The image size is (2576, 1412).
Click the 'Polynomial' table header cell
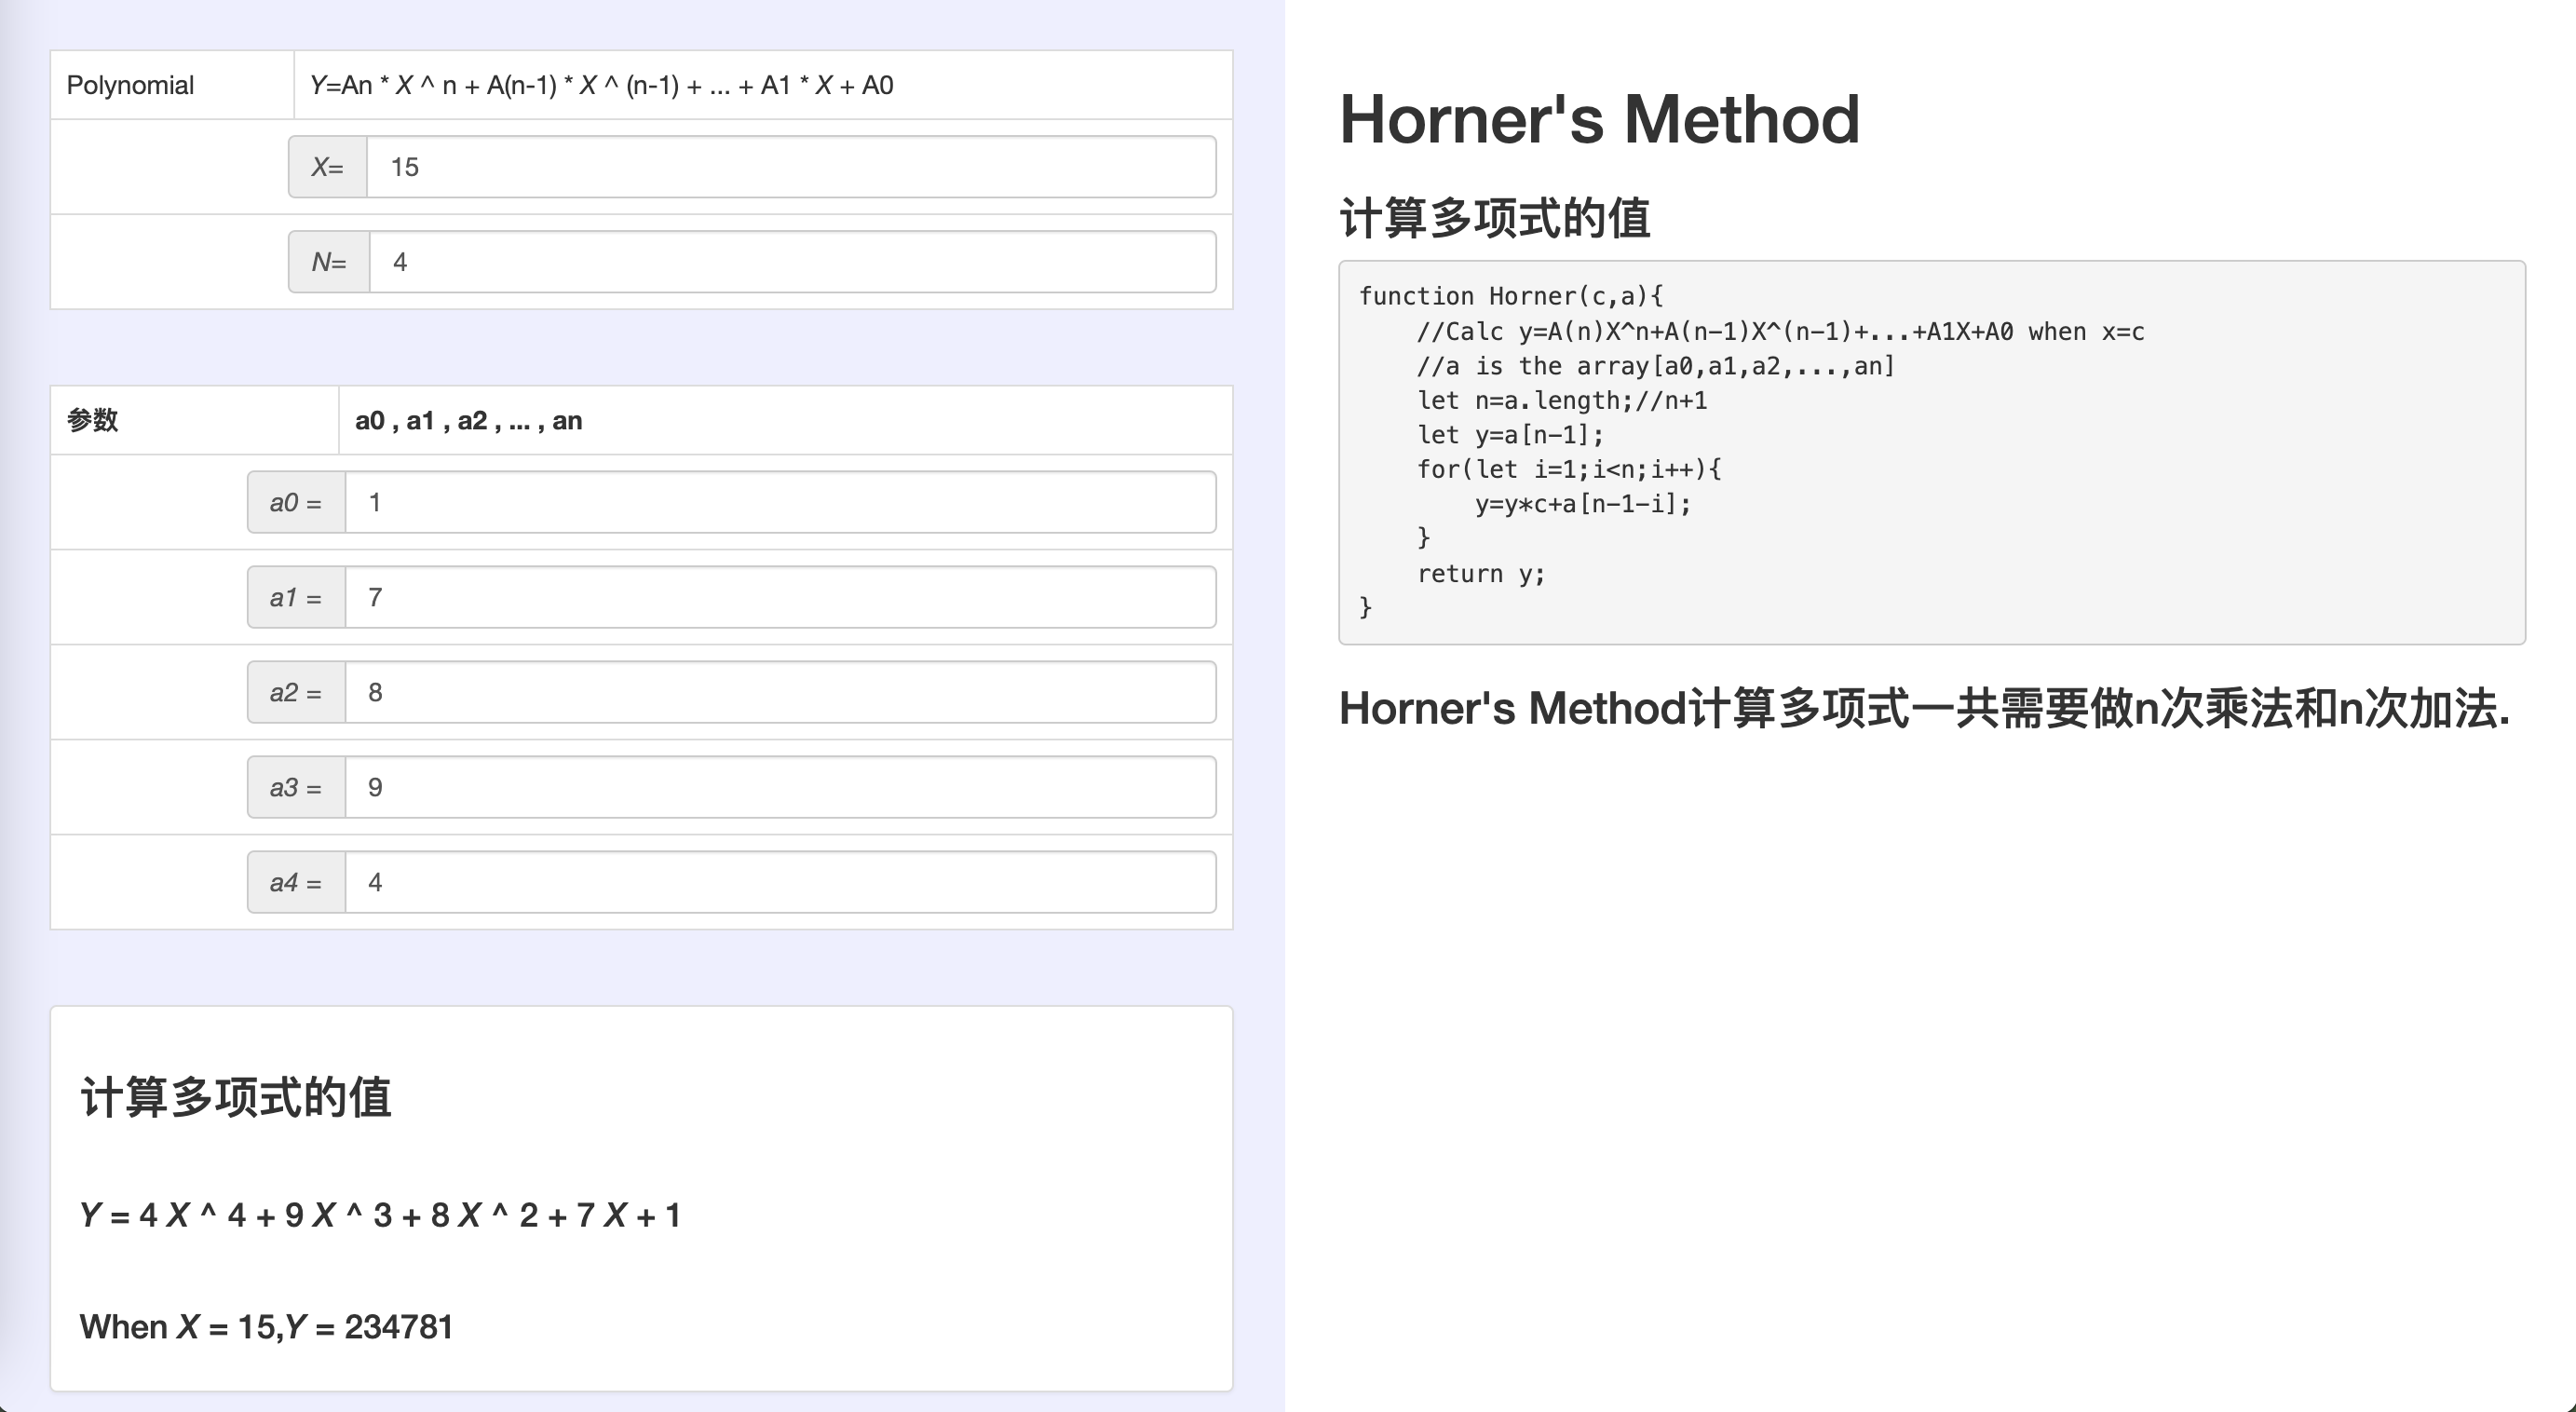(x=172, y=85)
